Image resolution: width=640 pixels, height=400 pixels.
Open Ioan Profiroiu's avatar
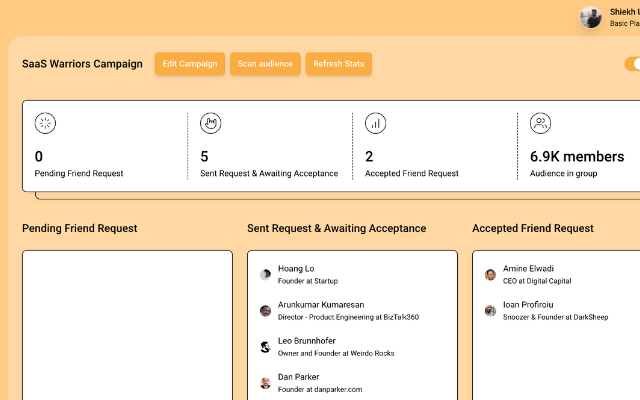click(490, 311)
